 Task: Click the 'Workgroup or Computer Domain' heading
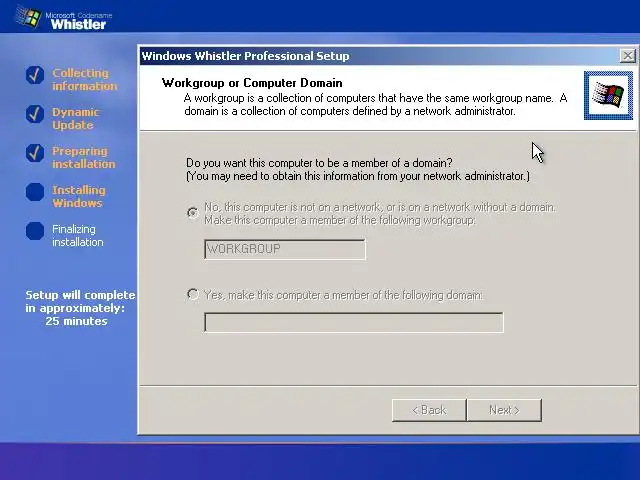252,83
